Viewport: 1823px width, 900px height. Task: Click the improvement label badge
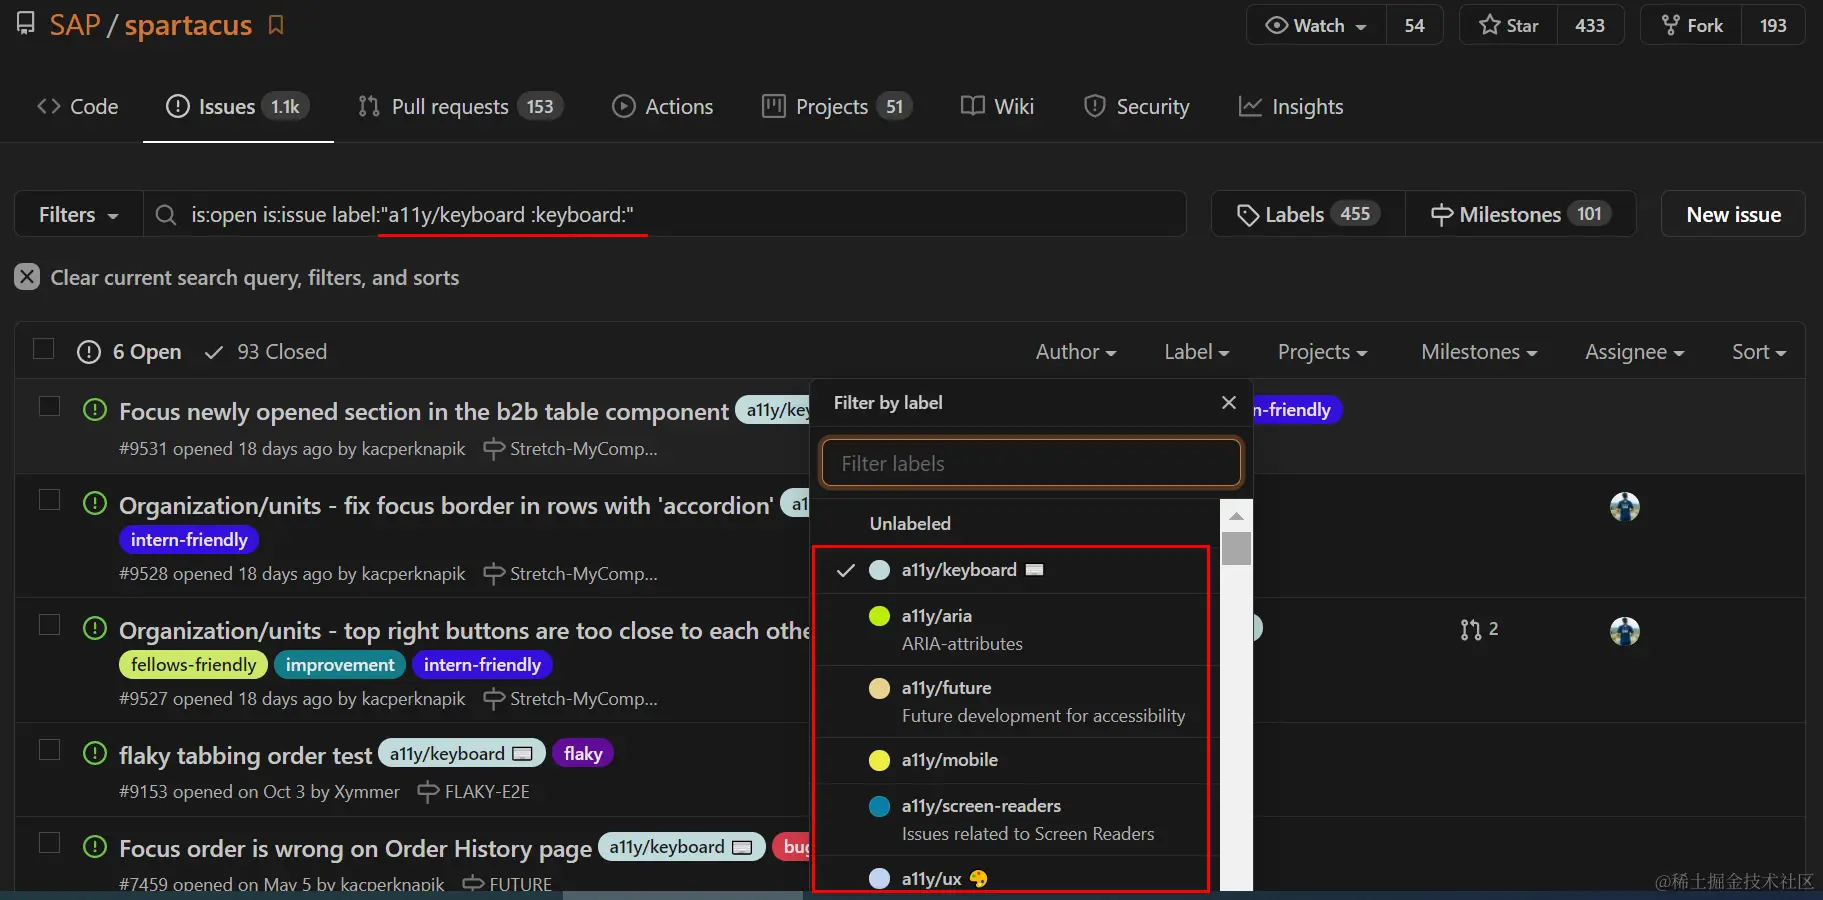pyautogui.click(x=340, y=665)
